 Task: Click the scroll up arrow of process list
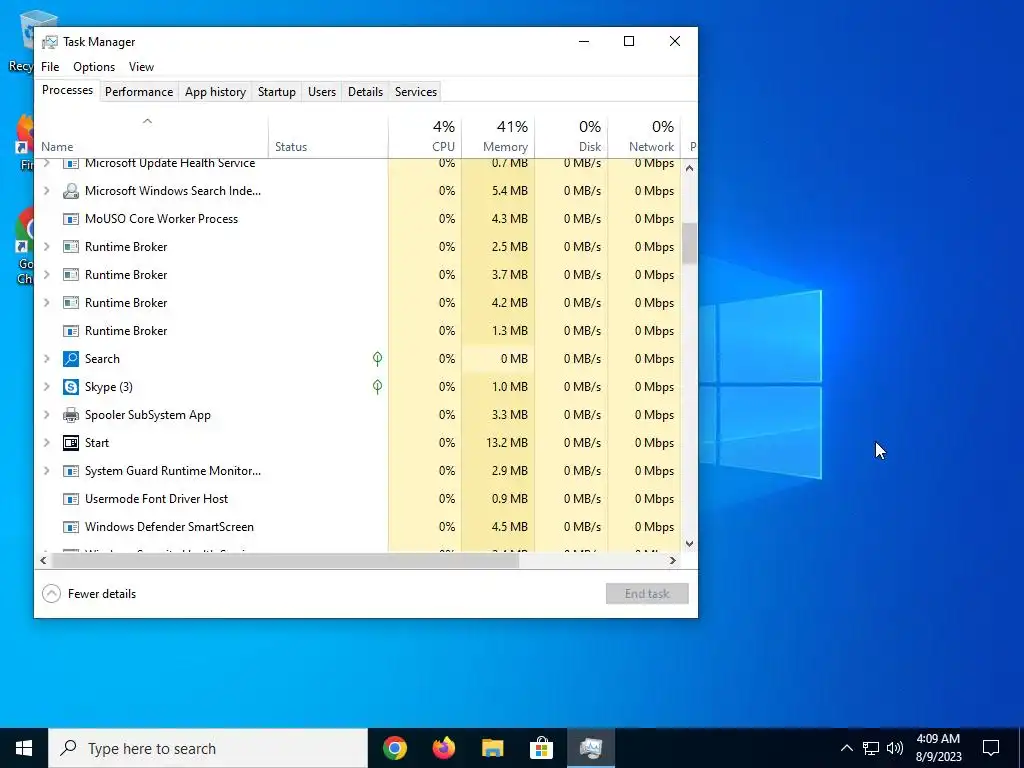[x=689, y=168]
